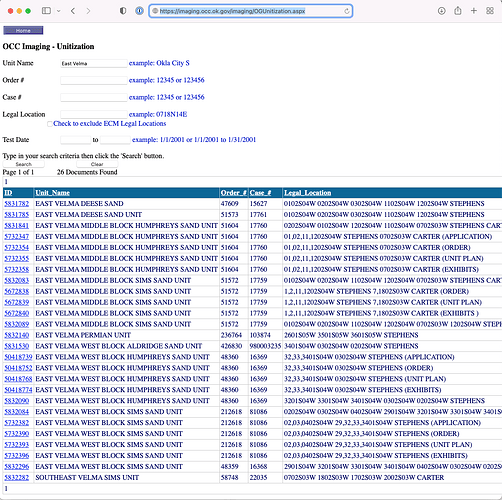Click the Test Date end field
502x500 pixels.
point(115,140)
